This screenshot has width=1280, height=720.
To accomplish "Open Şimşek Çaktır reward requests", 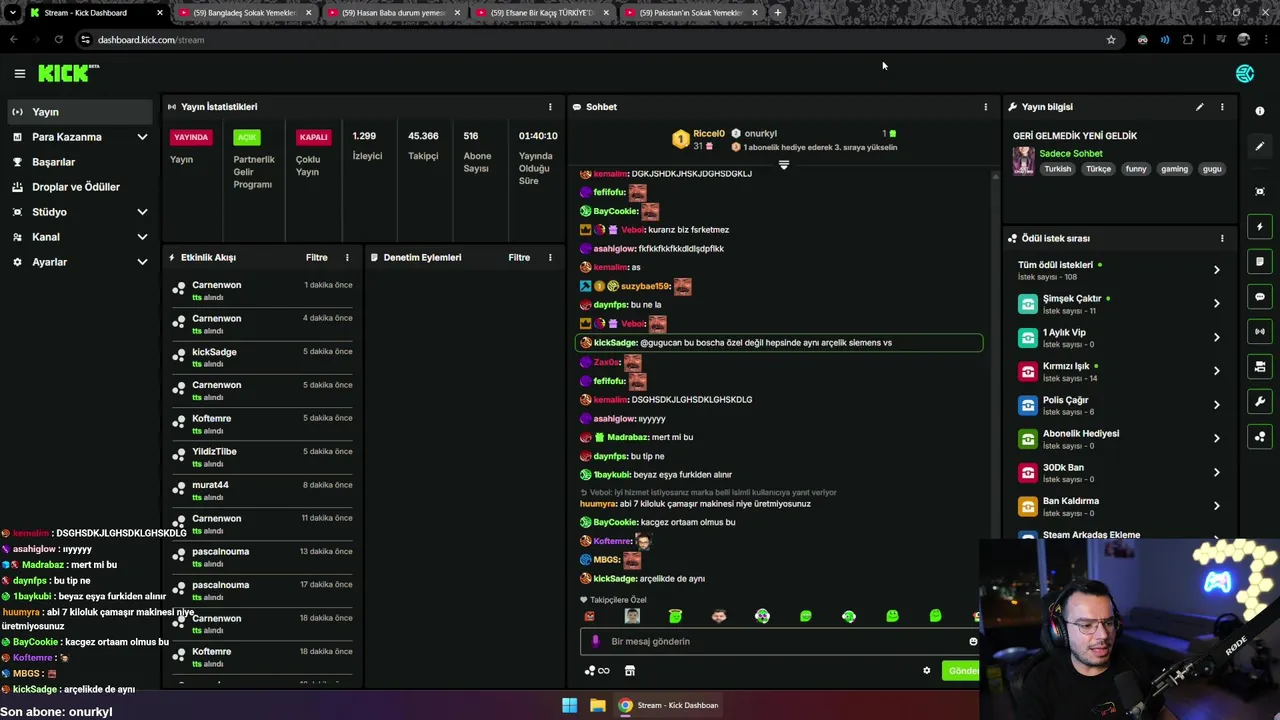I will 1118,303.
